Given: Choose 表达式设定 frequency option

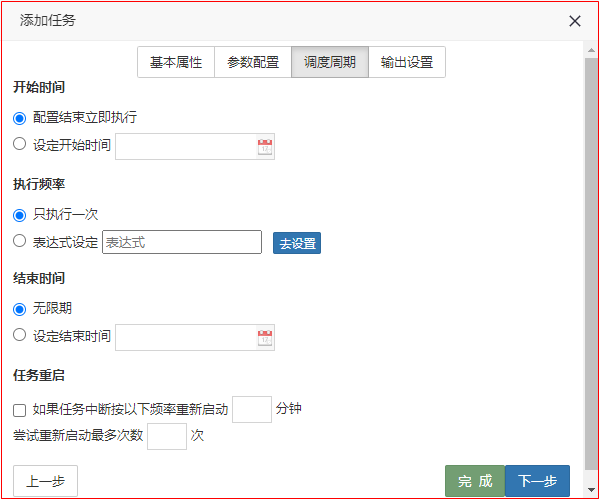Looking at the screenshot, I should pos(19,241).
